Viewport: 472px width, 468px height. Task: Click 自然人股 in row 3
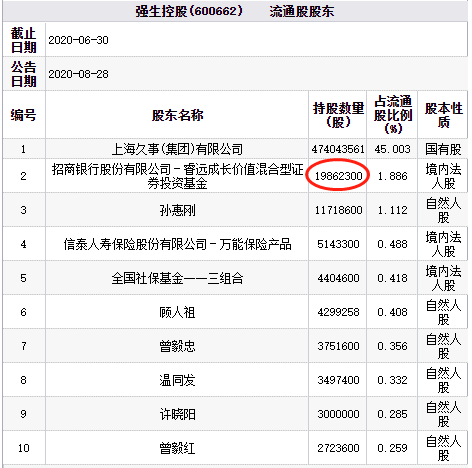click(x=443, y=210)
